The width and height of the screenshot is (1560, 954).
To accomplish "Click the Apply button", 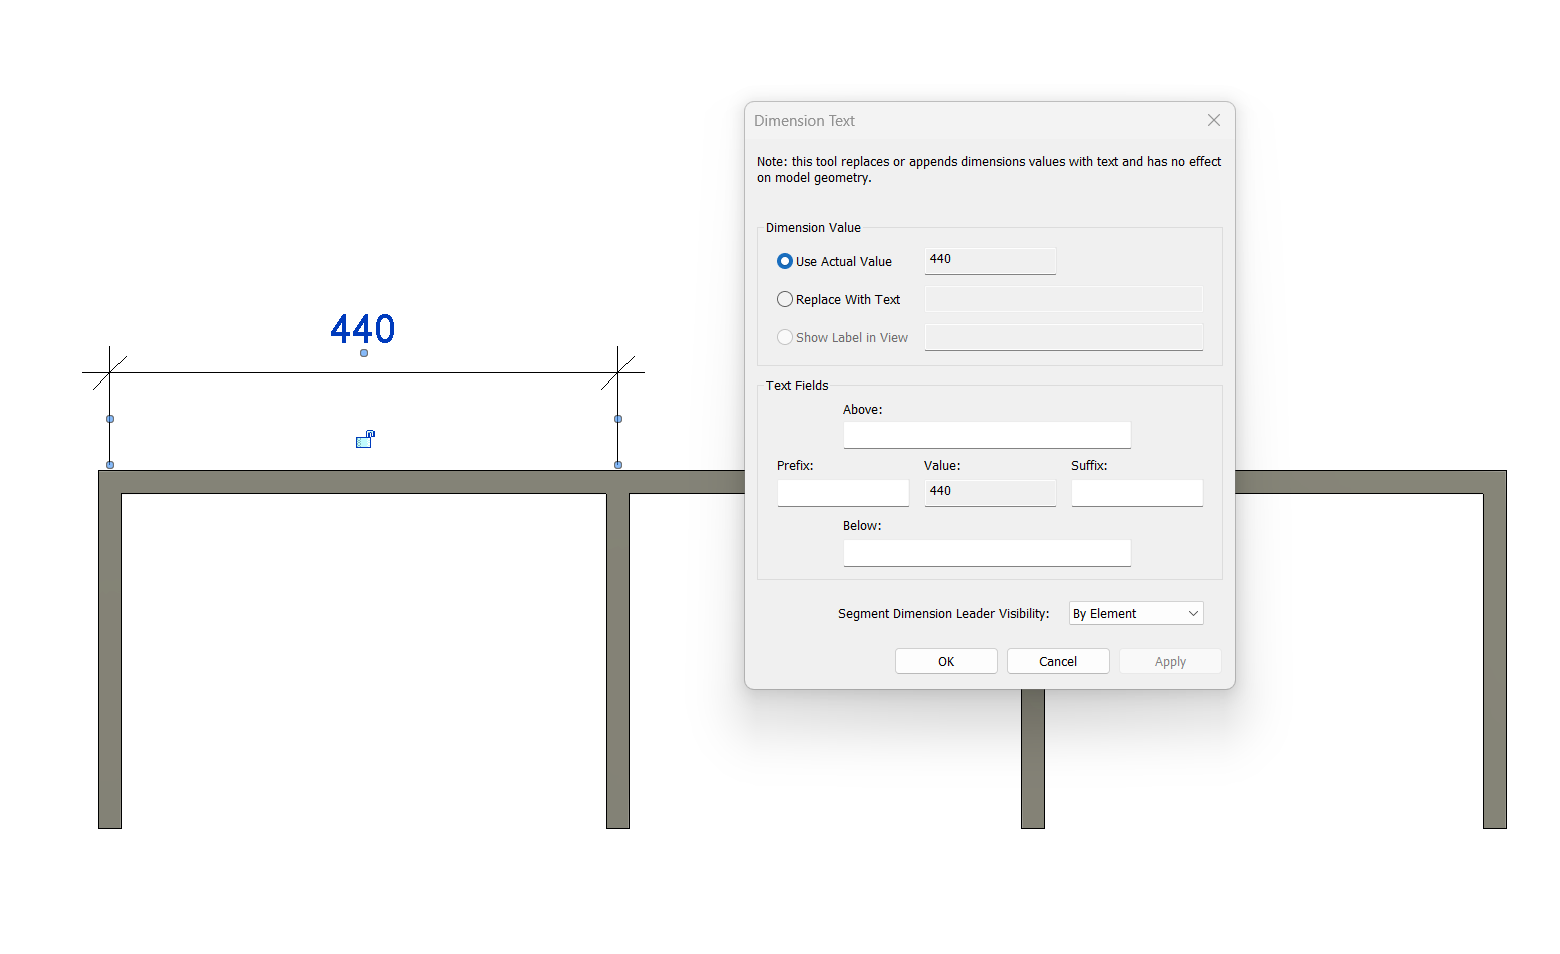I will click(x=1170, y=661).
